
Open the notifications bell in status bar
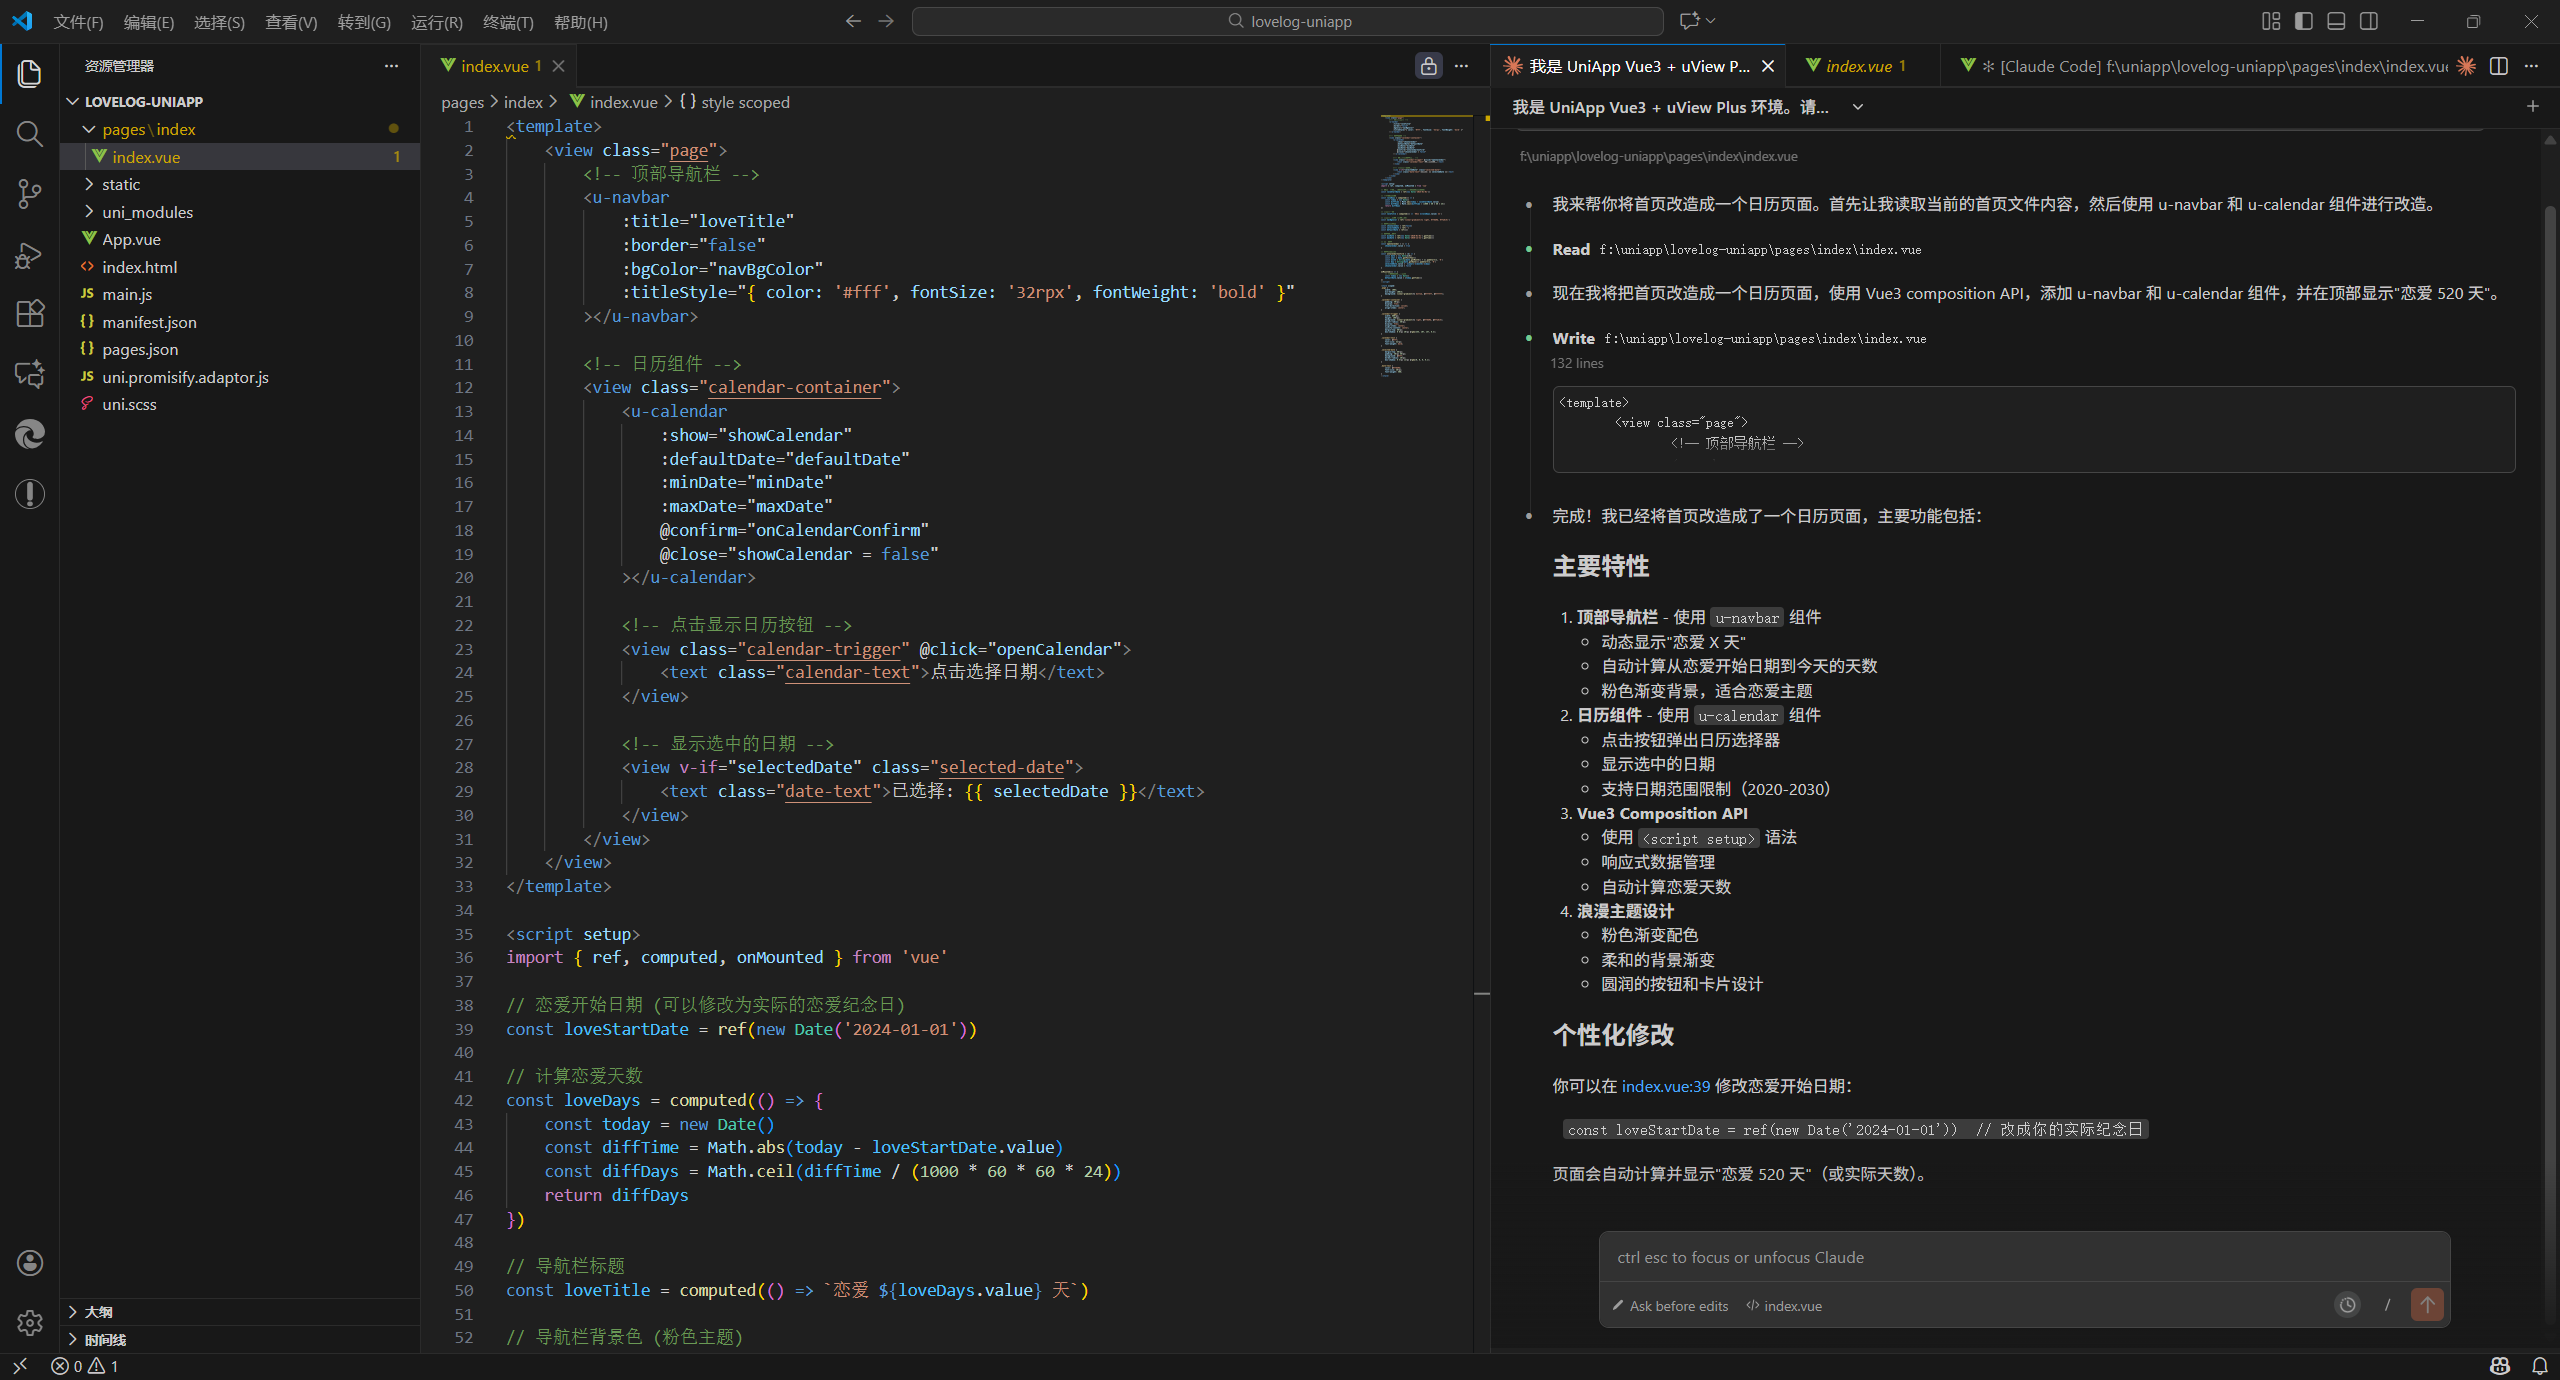pyautogui.click(x=2539, y=1366)
